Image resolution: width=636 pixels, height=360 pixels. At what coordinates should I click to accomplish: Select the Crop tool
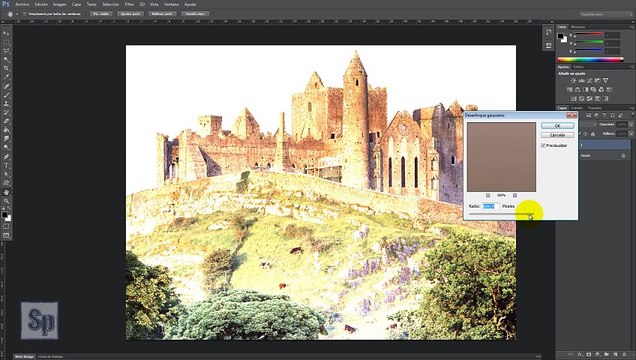(6, 69)
